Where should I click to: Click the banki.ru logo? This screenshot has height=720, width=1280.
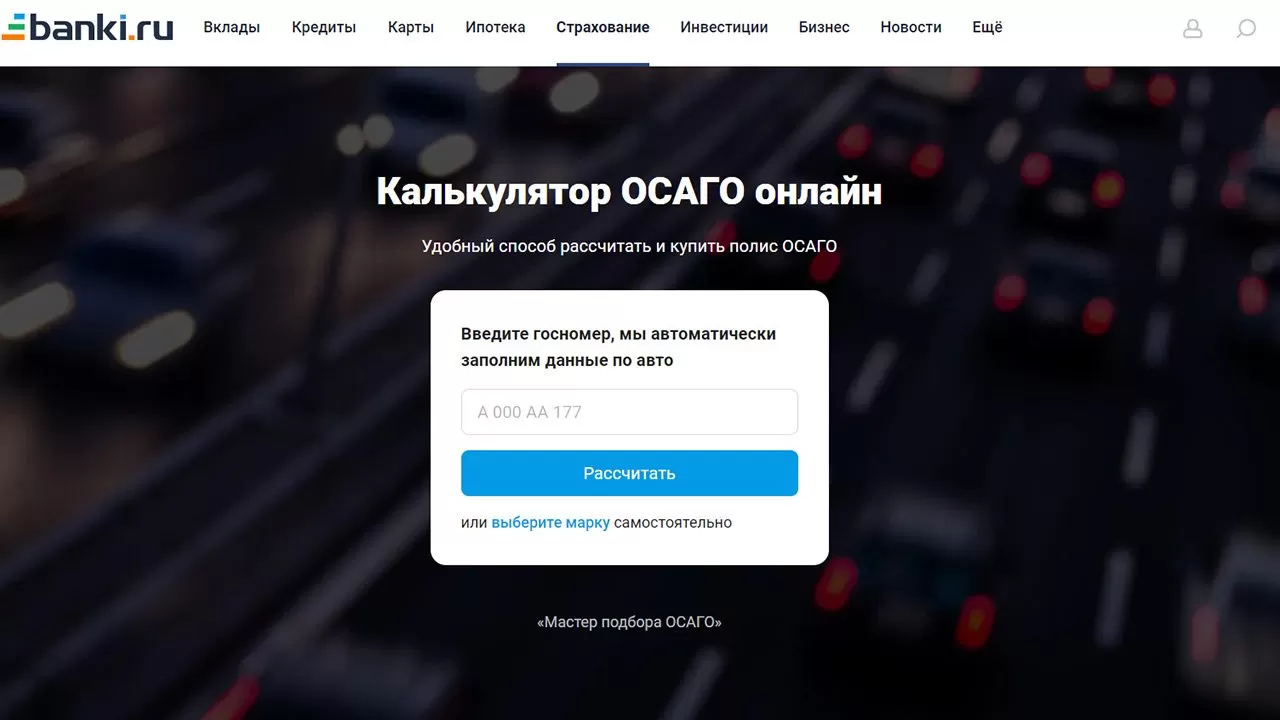(88, 27)
